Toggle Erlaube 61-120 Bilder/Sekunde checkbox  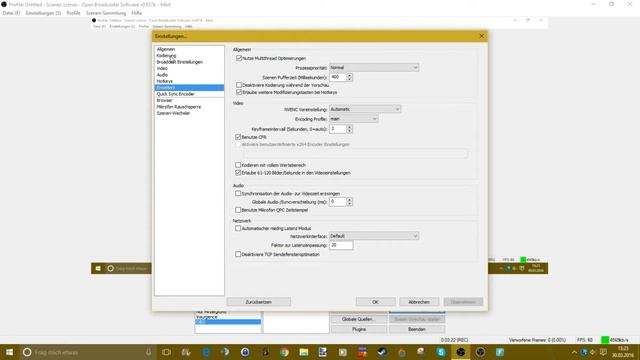(238, 173)
